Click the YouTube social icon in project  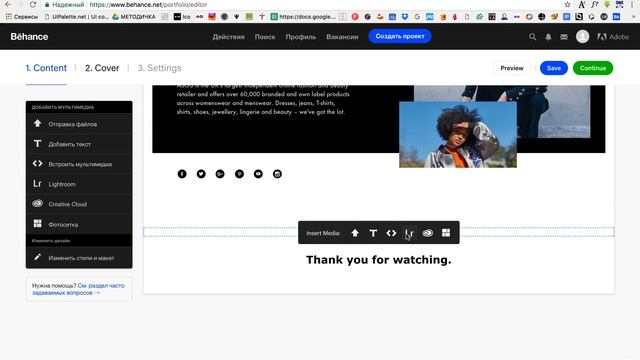point(258,174)
